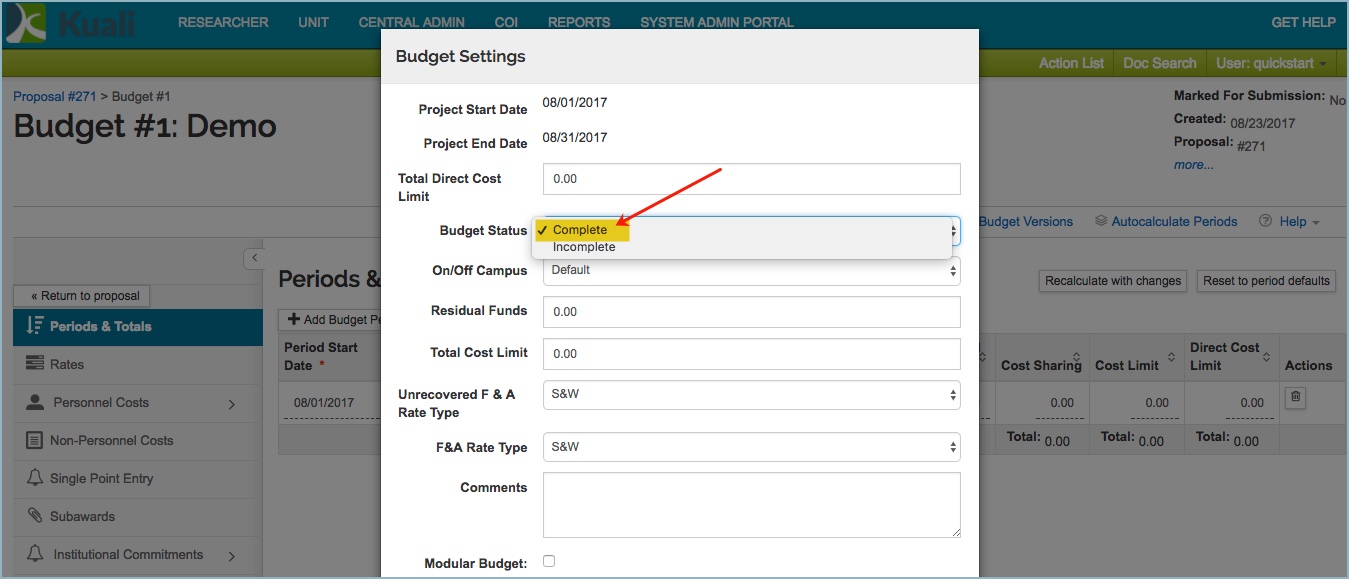Click Recalculate with changes button
This screenshot has width=1349, height=579.
[x=1113, y=281]
